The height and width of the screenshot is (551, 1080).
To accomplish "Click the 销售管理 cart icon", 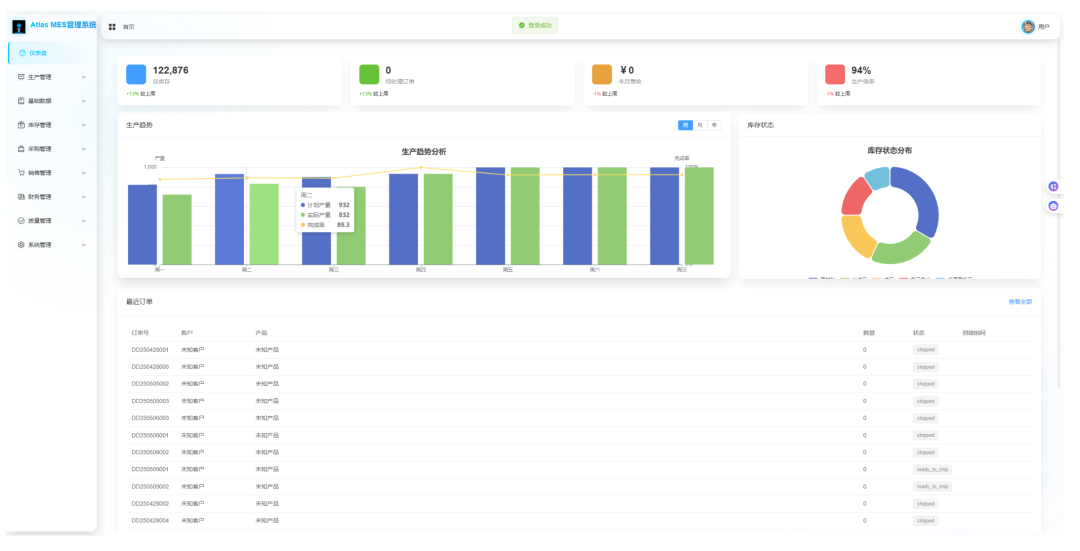I will pos(21,173).
